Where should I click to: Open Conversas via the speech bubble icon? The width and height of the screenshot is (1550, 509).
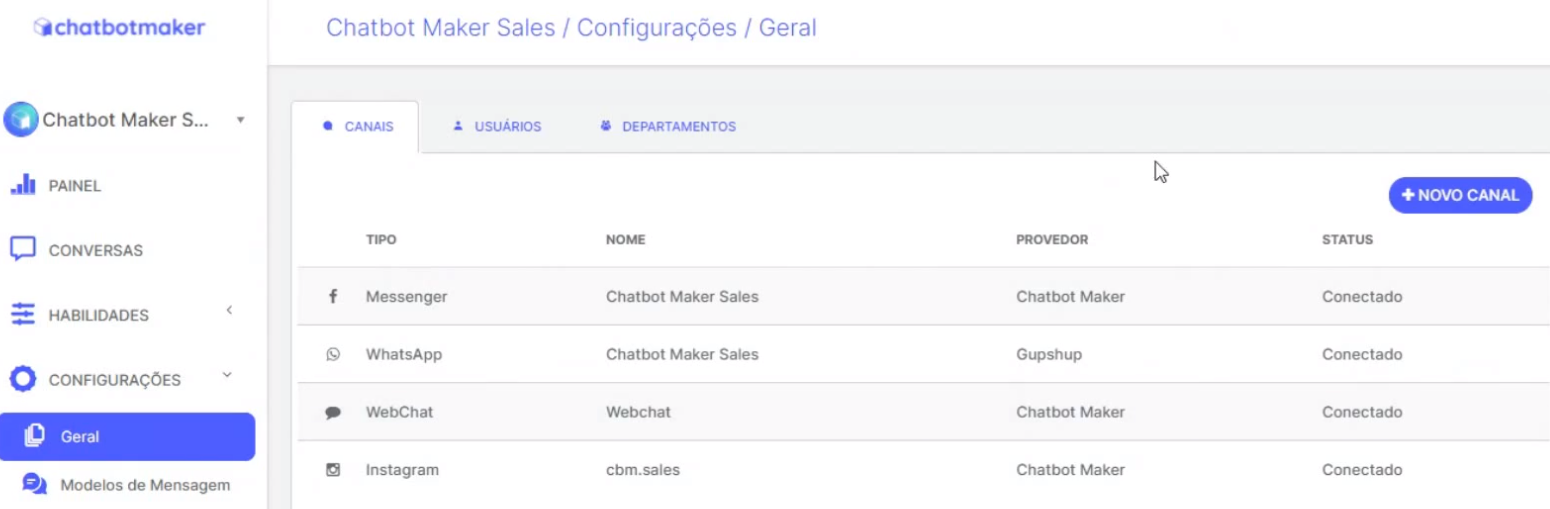point(23,249)
